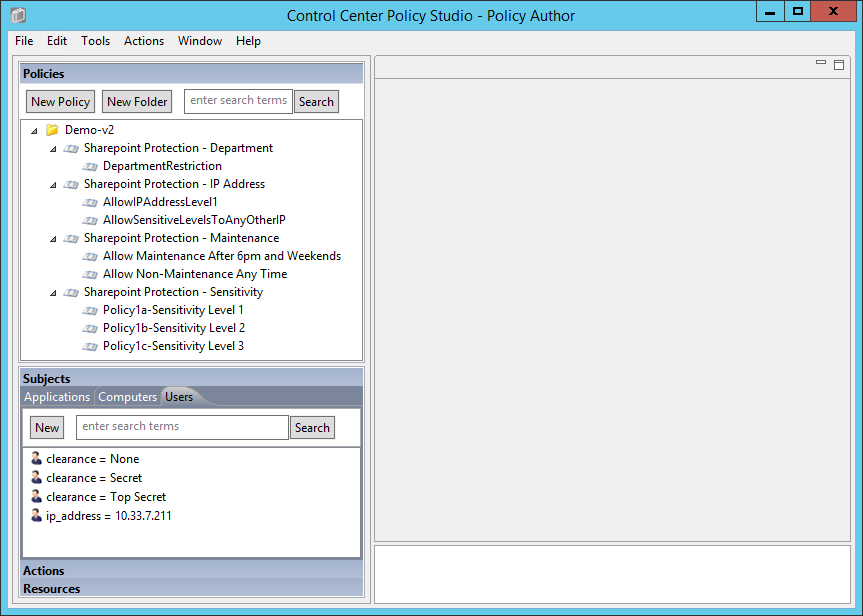Click the user icon for clearance = None
The image size is (863, 616).
click(36, 458)
